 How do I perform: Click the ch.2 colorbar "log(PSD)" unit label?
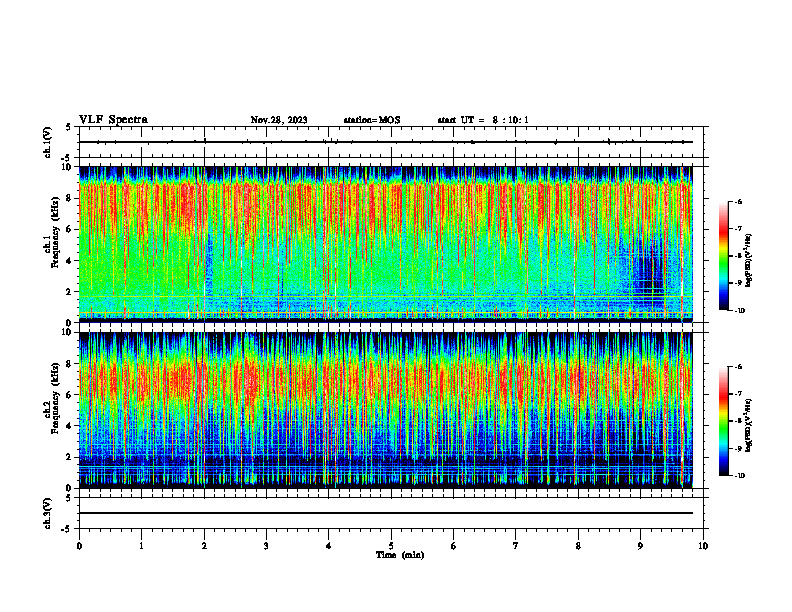click(749, 426)
